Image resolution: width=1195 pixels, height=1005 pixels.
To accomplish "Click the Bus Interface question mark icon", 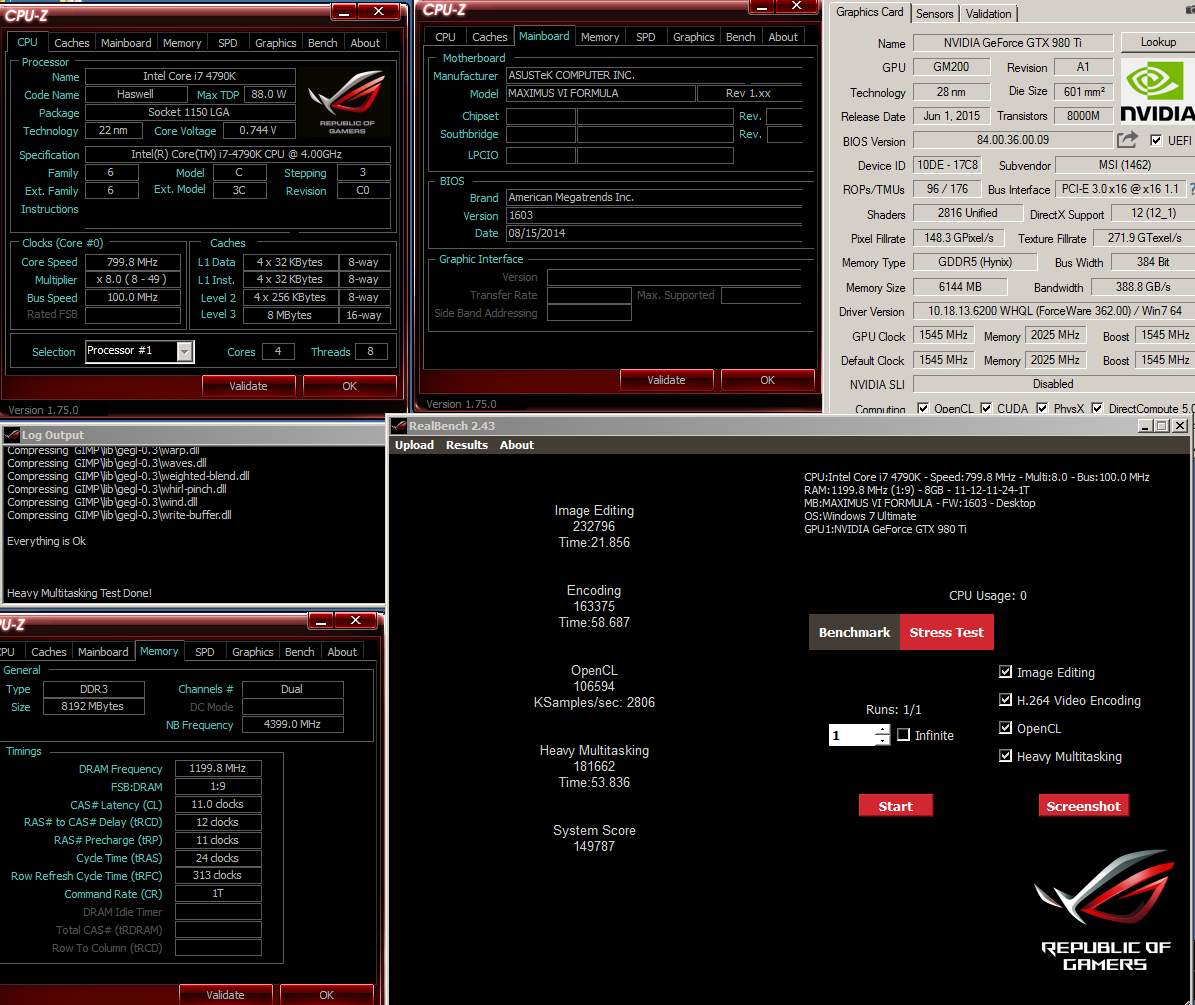I will click(x=1190, y=189).
